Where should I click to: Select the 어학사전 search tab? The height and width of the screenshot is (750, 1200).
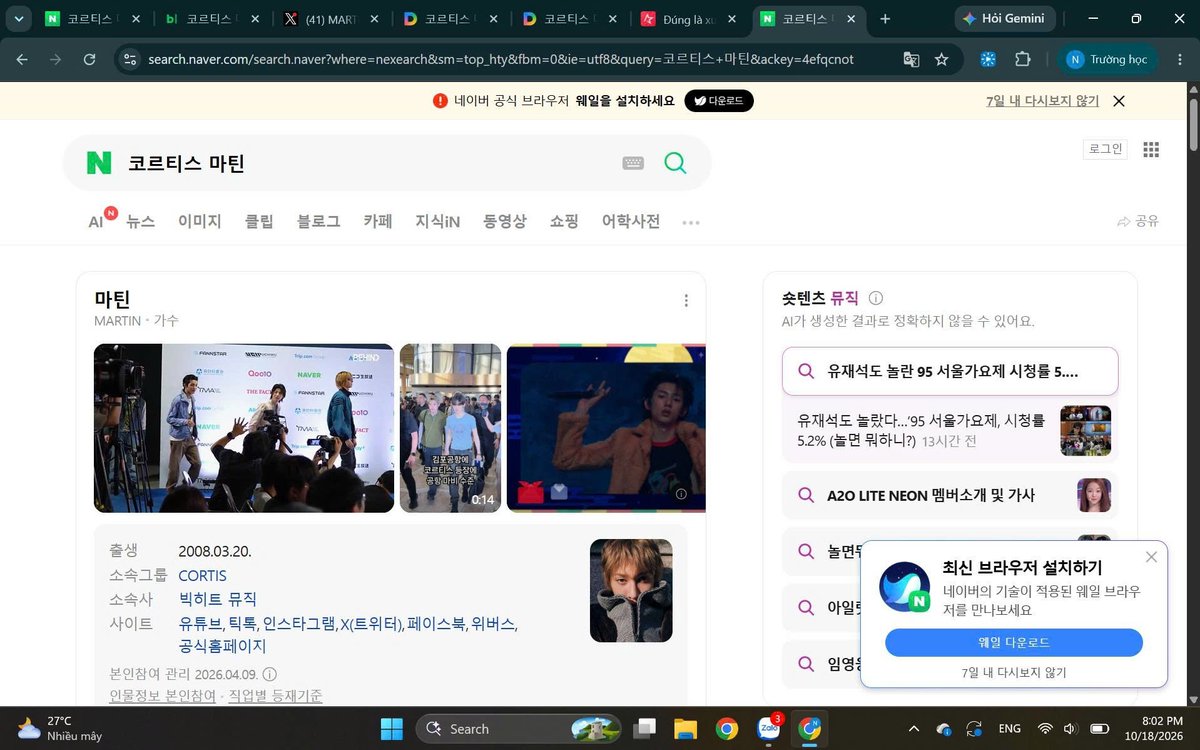[631, 221]
